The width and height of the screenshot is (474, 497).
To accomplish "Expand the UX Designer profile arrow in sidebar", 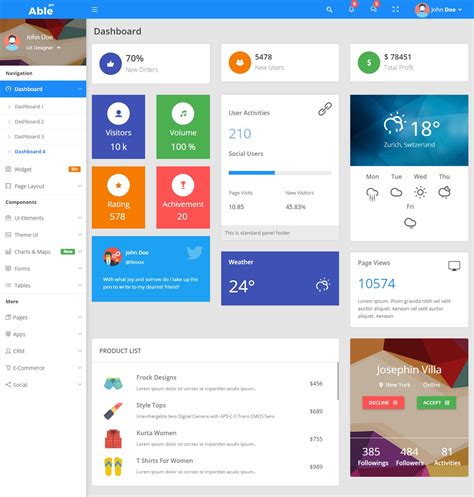I will (59, 48).
